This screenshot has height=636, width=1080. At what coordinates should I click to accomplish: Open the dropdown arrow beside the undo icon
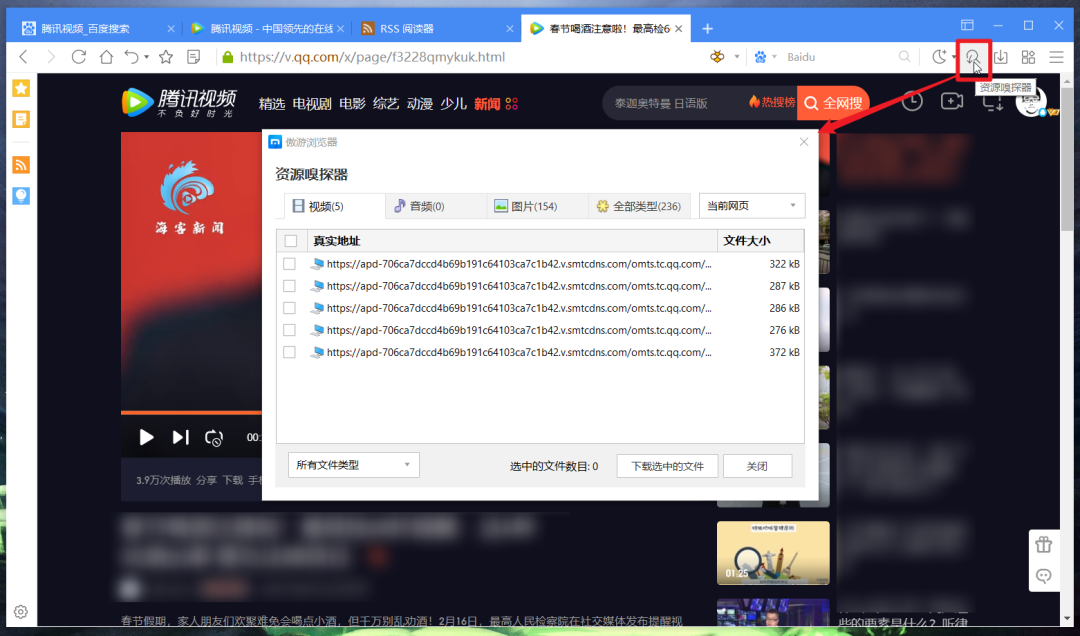(x=147, y=57)
